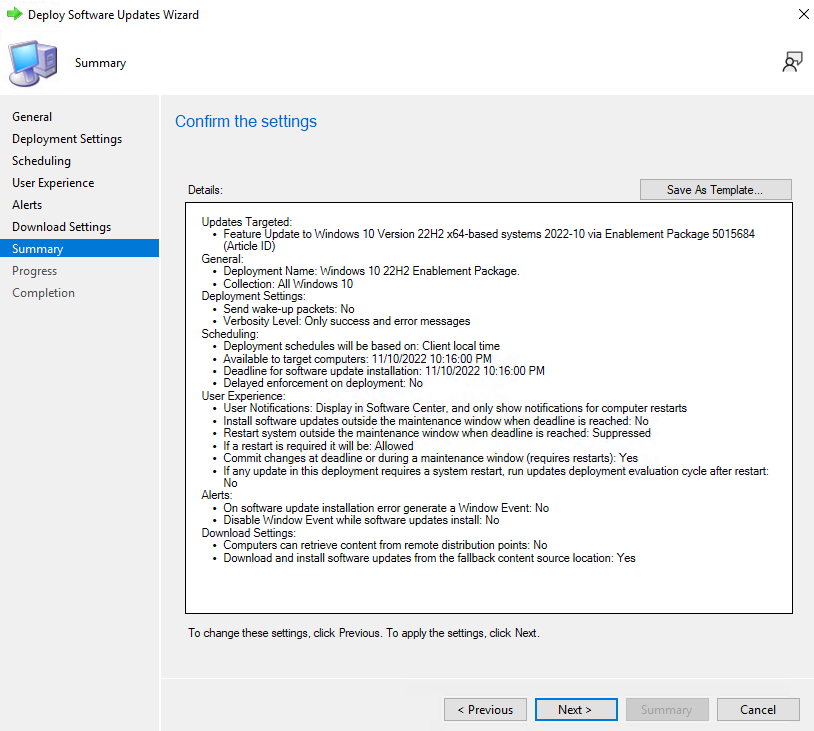Select User Experience in the sidebar
814x731 pixels.
(x=53, y=183)
